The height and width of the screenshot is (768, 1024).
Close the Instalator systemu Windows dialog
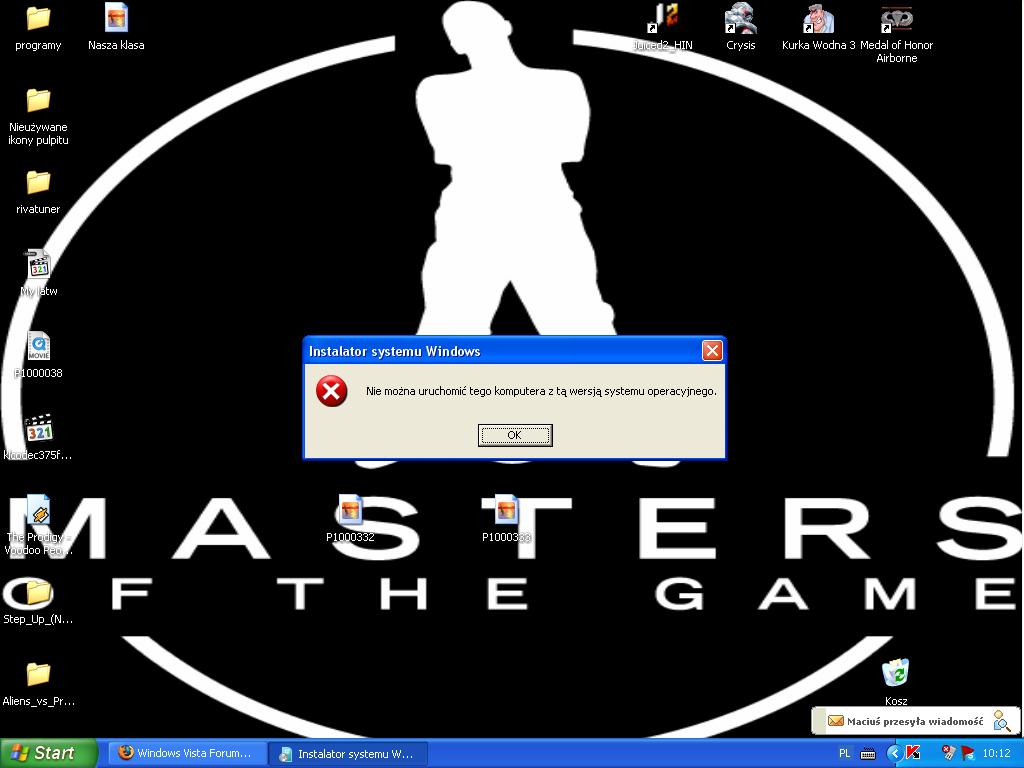click(712, 351)
